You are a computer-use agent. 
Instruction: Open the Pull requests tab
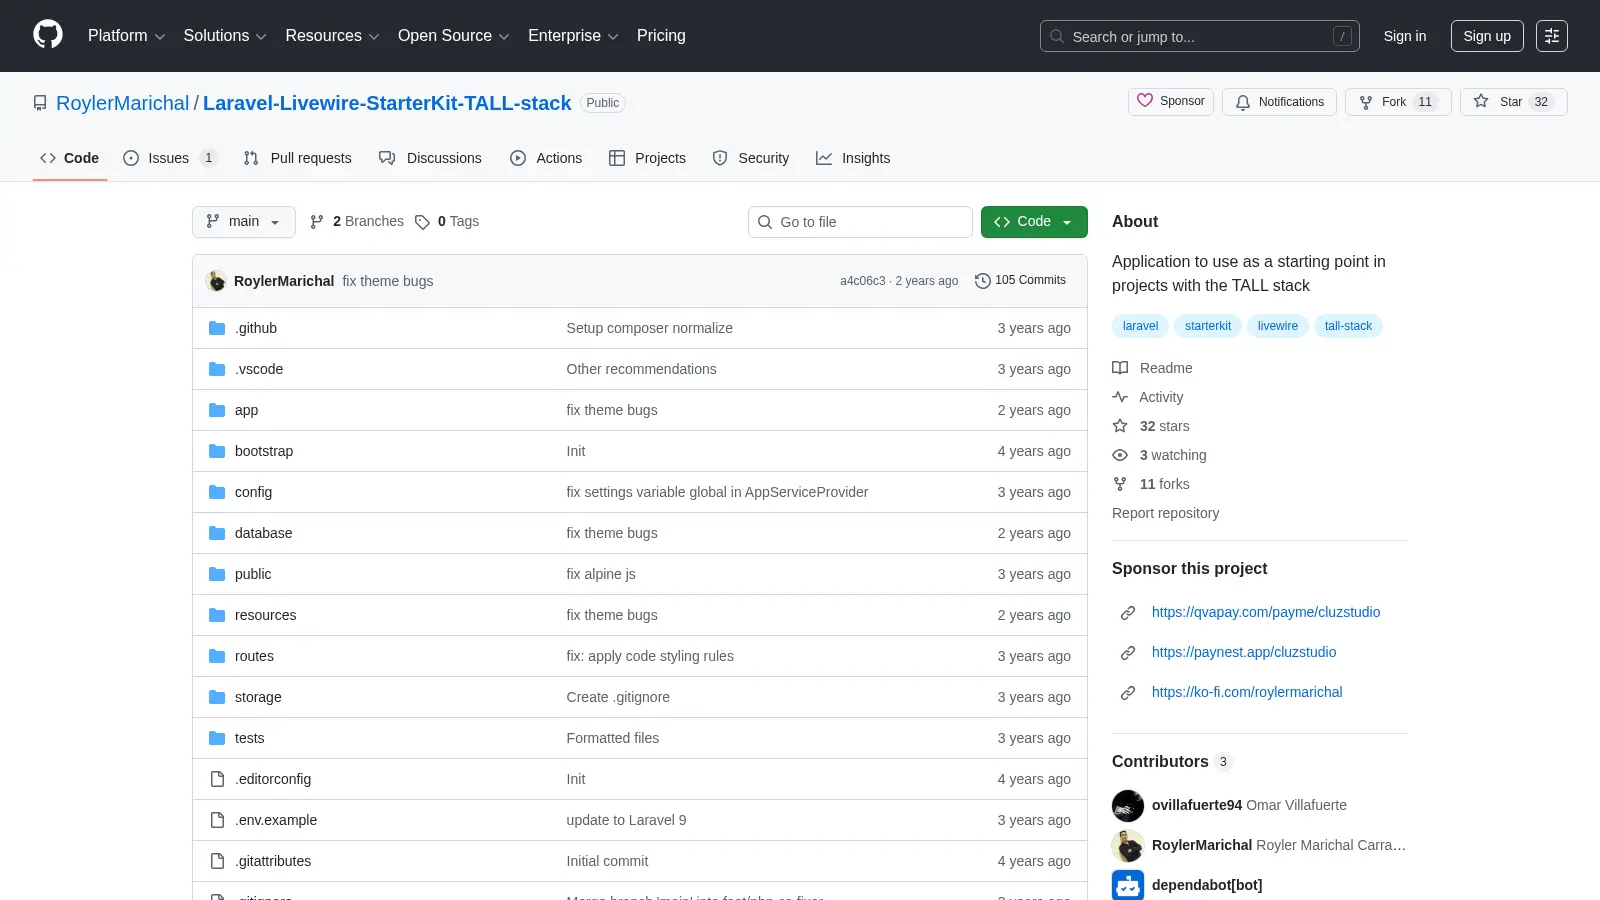pyautogui.click(x=298, y=158)
